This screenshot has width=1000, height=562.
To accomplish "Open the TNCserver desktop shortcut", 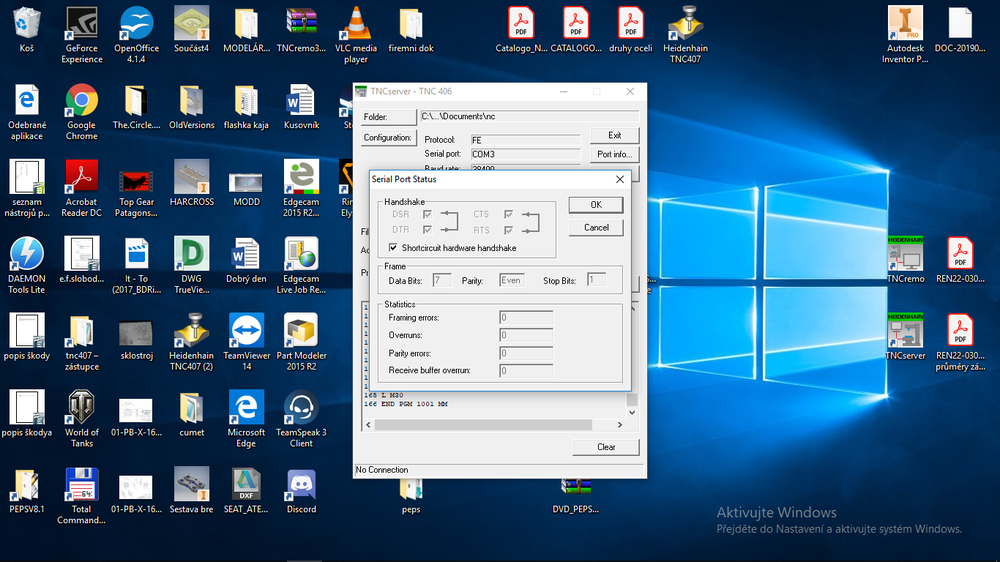I will [904, 331].
